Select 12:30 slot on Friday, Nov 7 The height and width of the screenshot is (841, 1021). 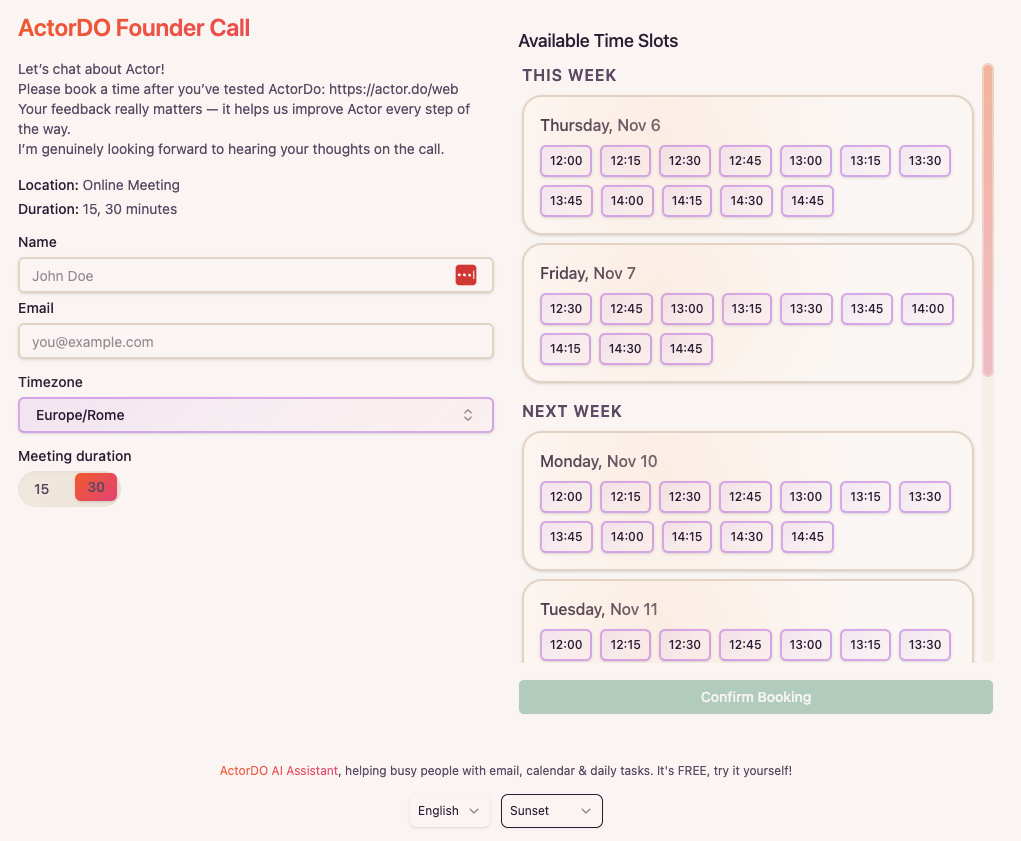(566, 309)
